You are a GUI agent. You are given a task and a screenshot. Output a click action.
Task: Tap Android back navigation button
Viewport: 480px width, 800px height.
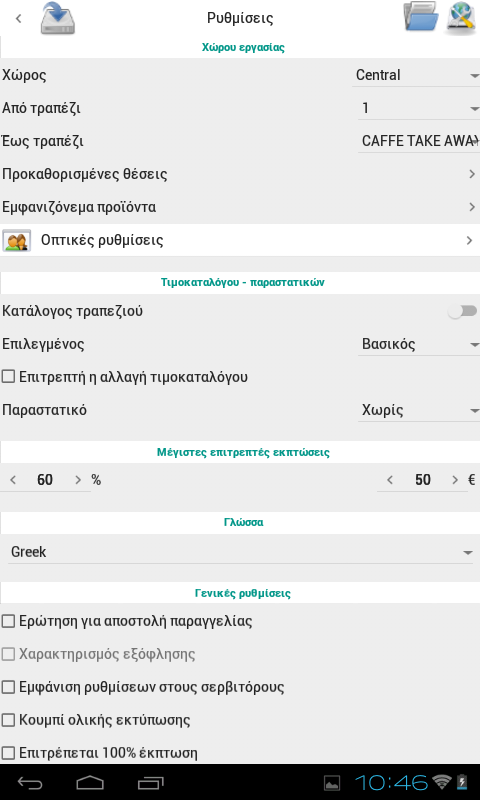tap(30, 783)
